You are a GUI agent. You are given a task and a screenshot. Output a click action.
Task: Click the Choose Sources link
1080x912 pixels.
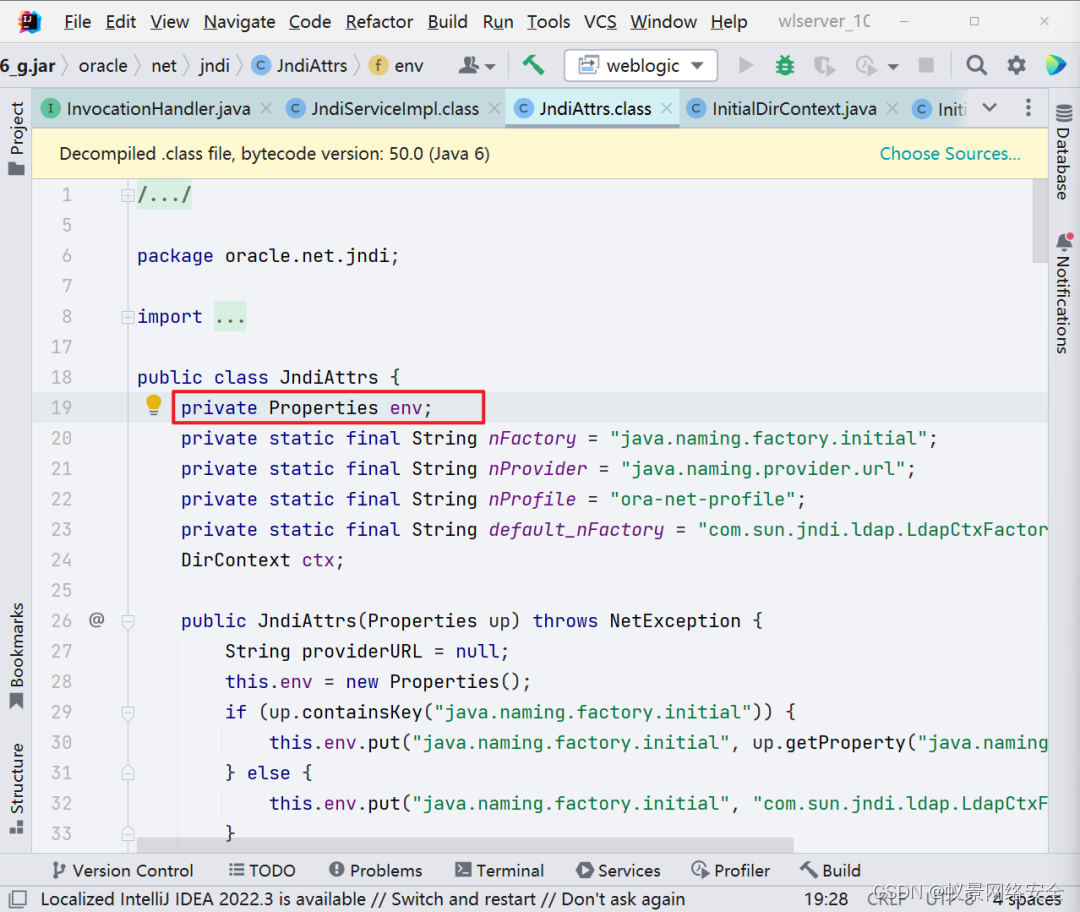[x=950, y=153]
